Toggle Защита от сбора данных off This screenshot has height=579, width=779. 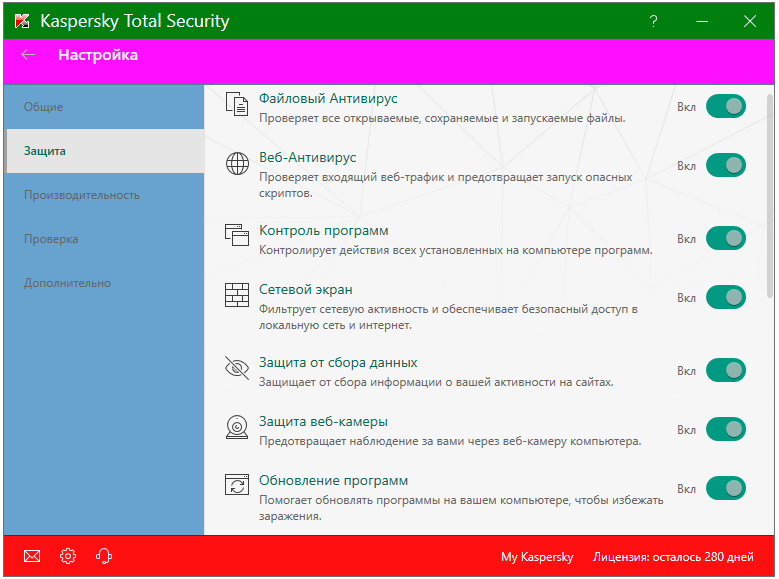coord(725,370)
